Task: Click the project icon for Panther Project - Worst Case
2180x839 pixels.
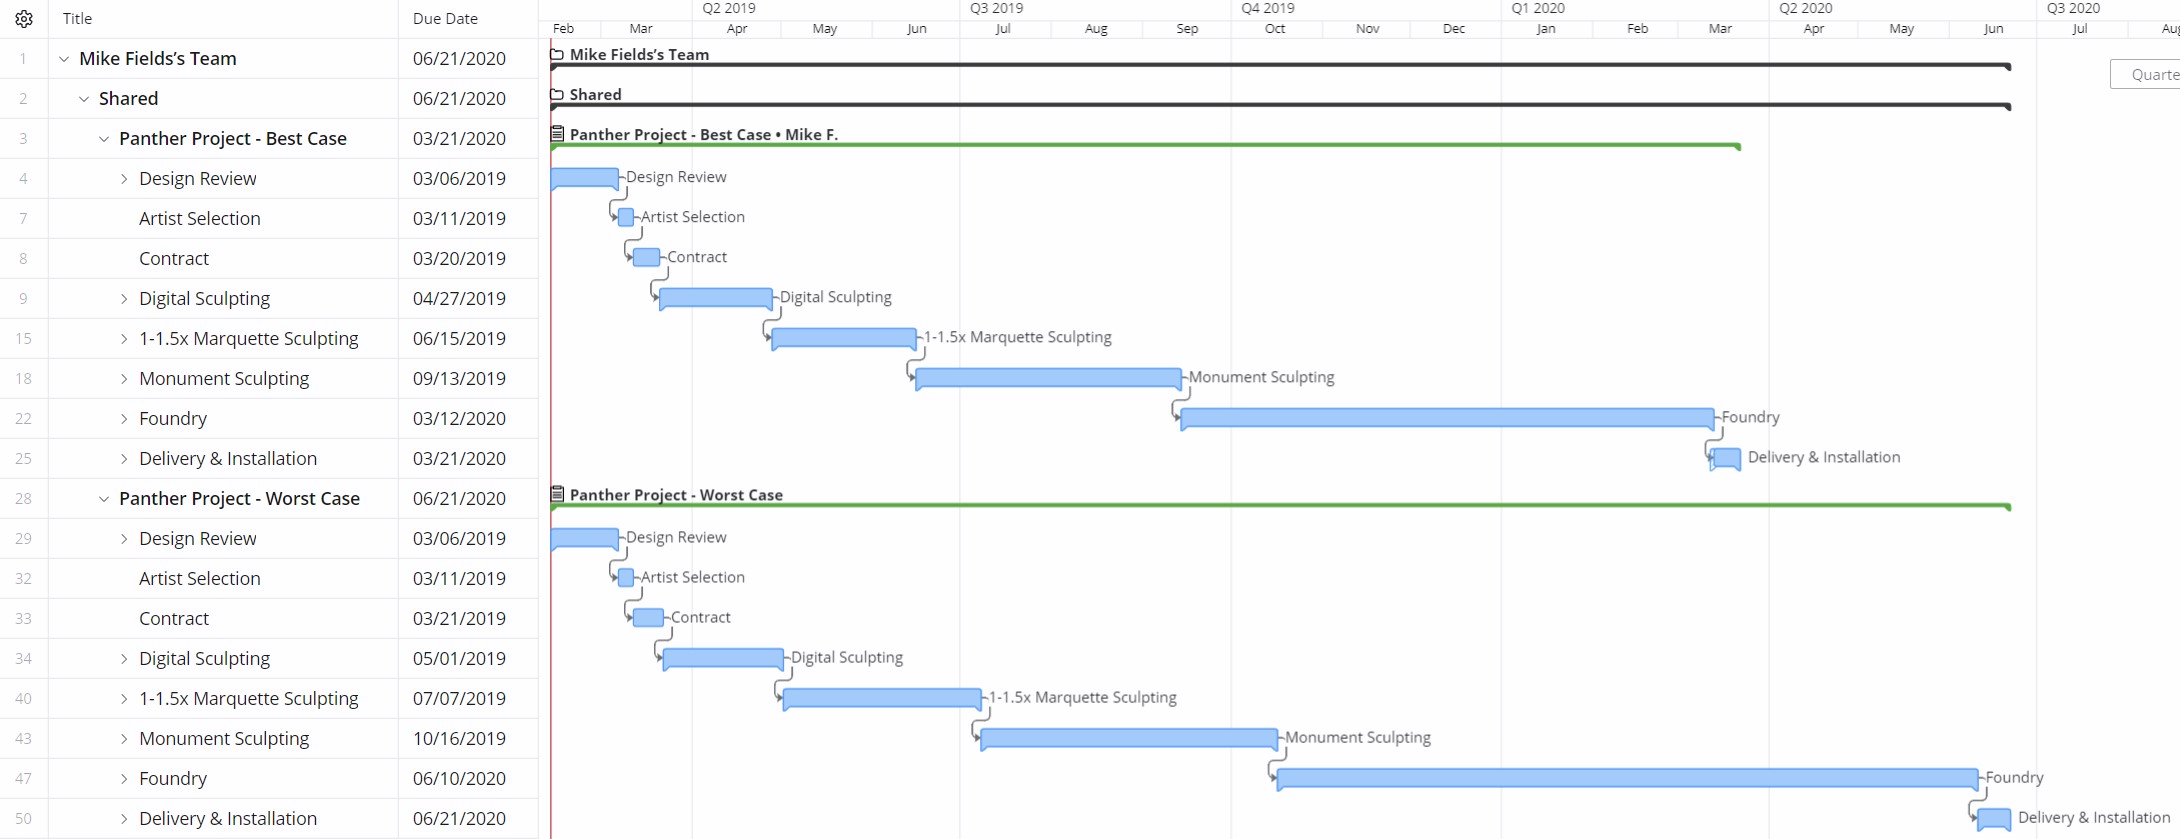Action: pyautogui.click(x=557, y=494)
